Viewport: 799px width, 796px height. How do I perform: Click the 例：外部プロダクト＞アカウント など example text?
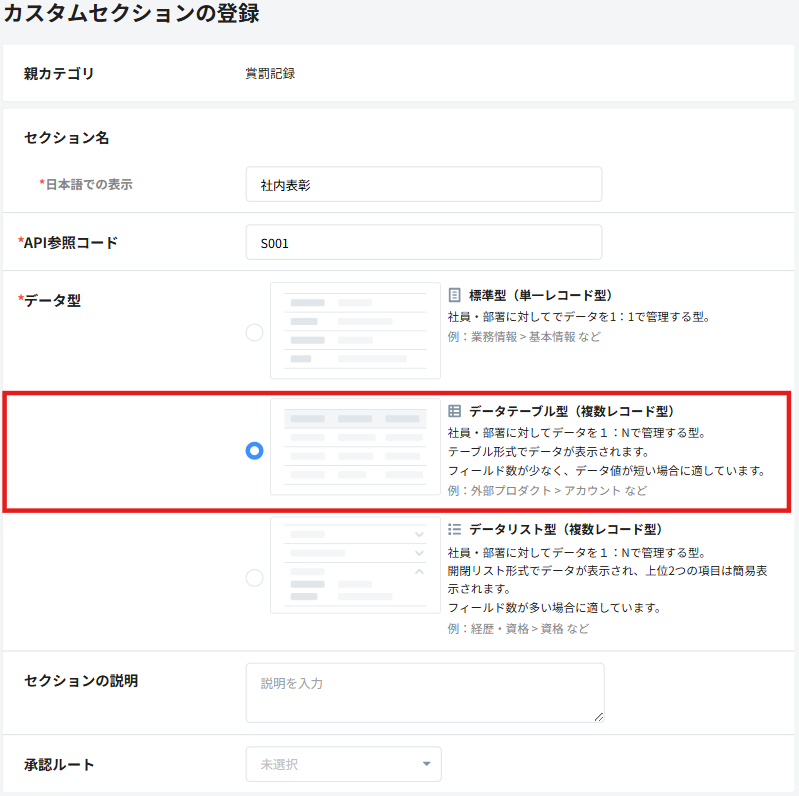tap(547, 490)
